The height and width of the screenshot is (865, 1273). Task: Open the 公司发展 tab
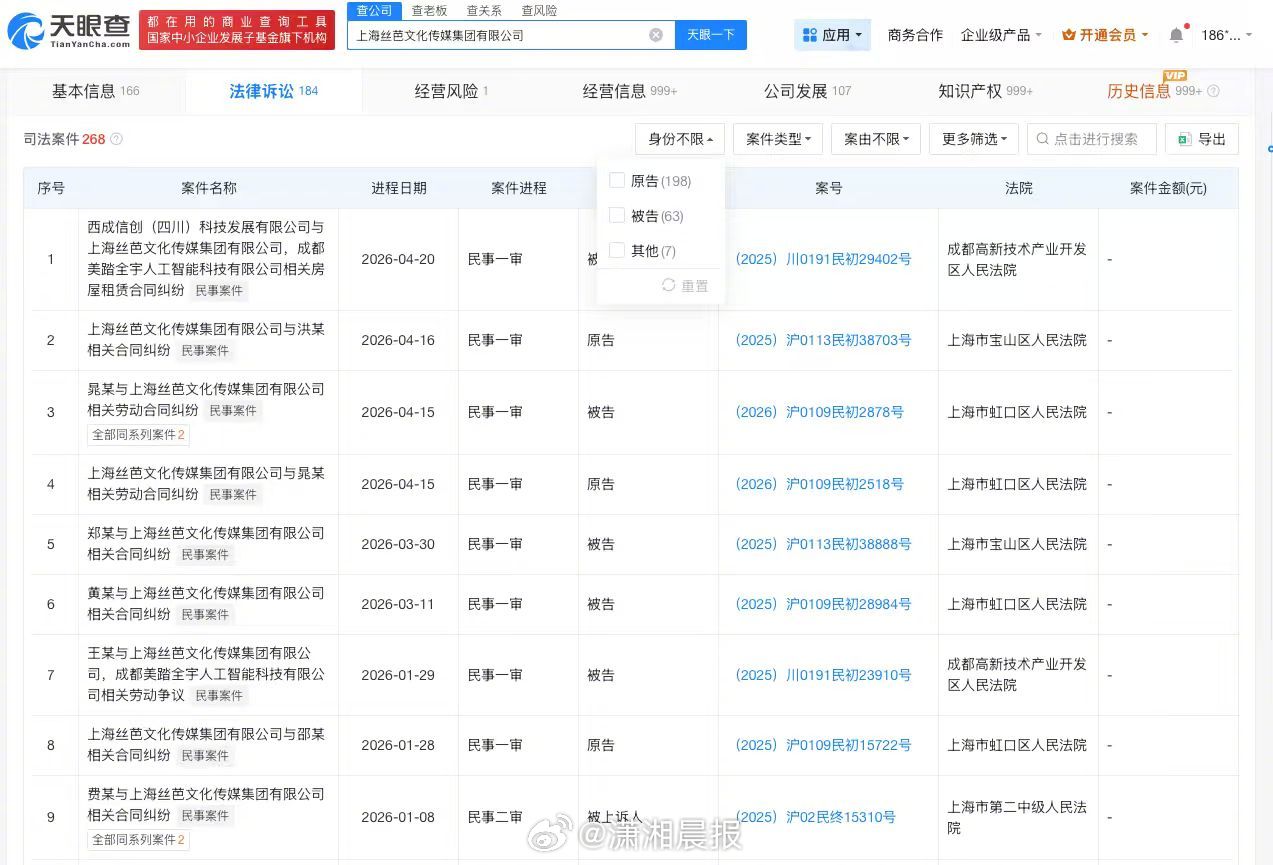807,91
